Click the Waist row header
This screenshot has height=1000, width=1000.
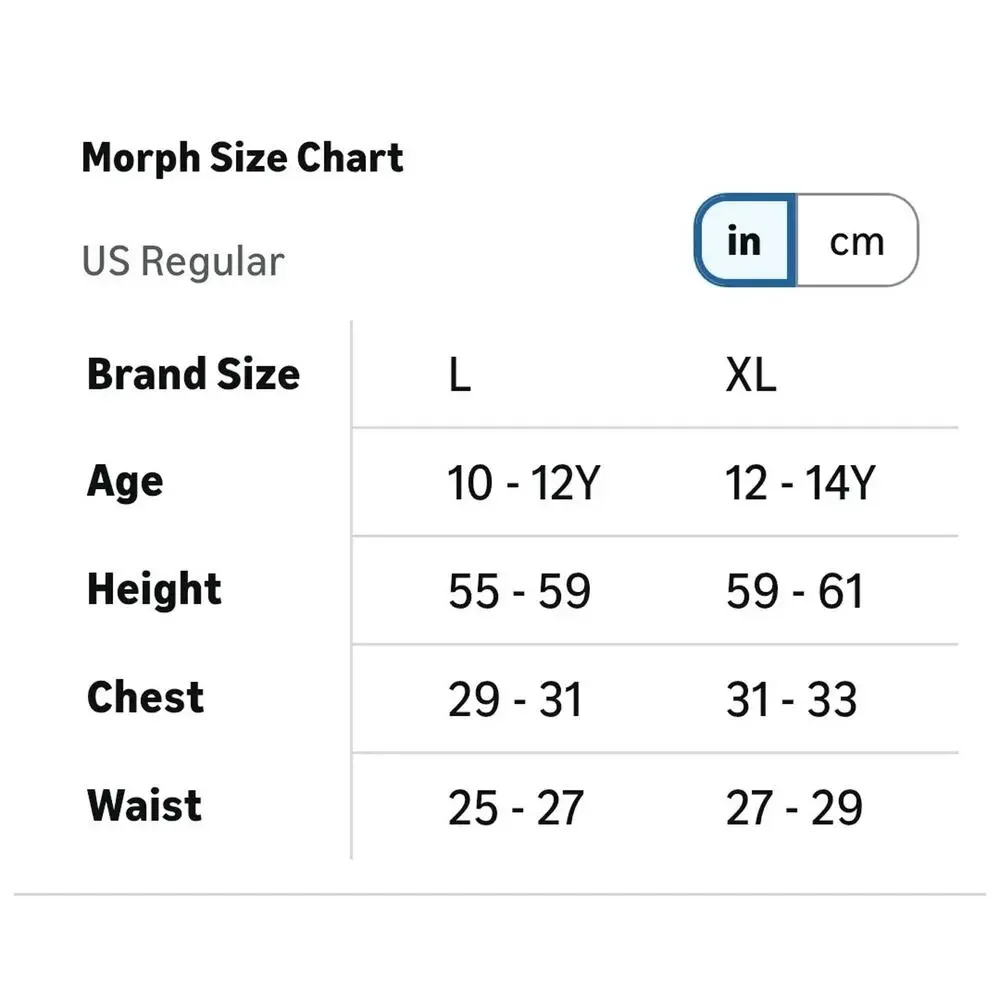click(145, 805)
